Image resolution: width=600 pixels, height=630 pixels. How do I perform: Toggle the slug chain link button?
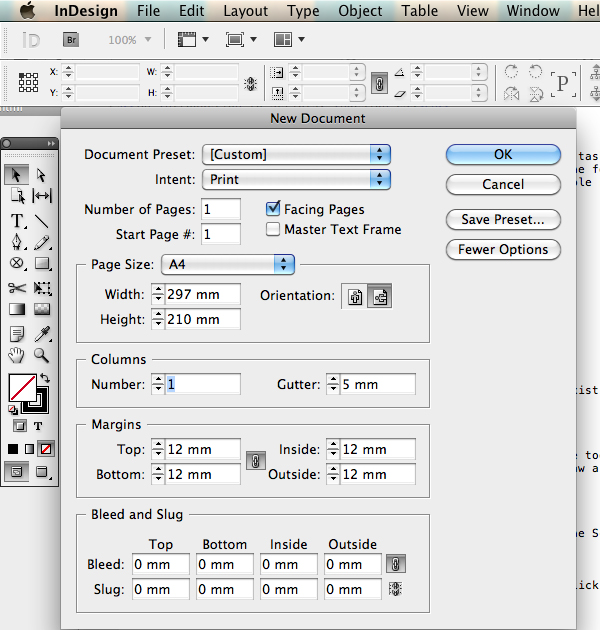pyautogui.click(x=395, y=589)
